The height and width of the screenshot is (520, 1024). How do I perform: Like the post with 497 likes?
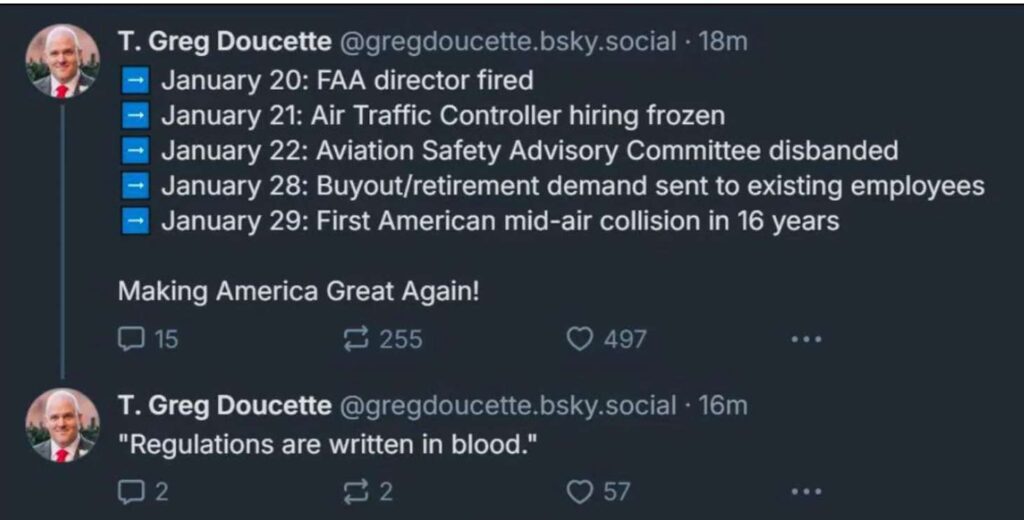[580, 339]
